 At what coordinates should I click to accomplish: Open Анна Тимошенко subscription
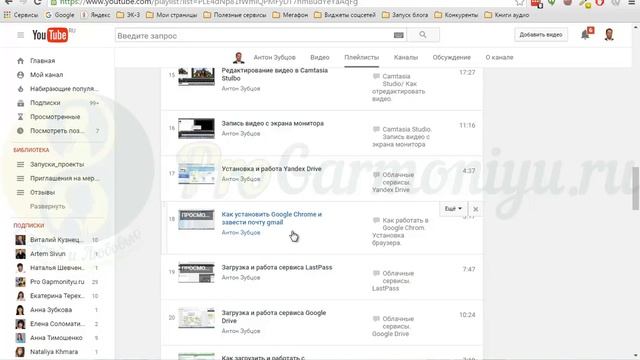click(x=57, y=338)
